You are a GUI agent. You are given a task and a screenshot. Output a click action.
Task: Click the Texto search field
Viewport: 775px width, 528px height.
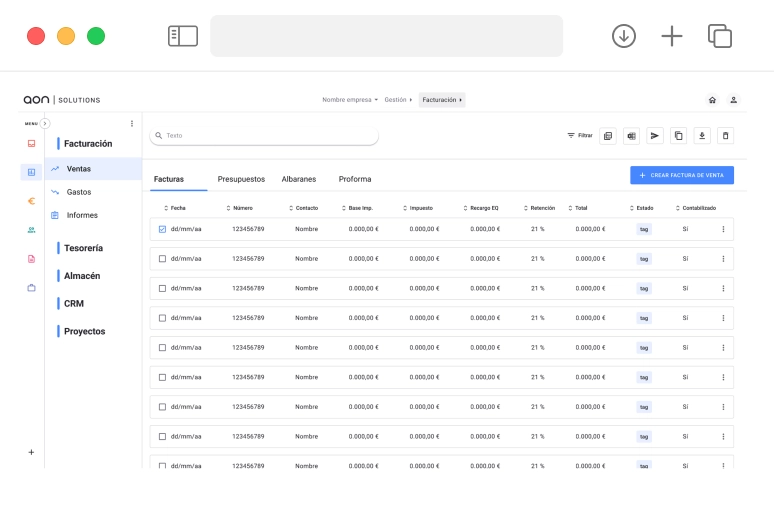[265, 135]
